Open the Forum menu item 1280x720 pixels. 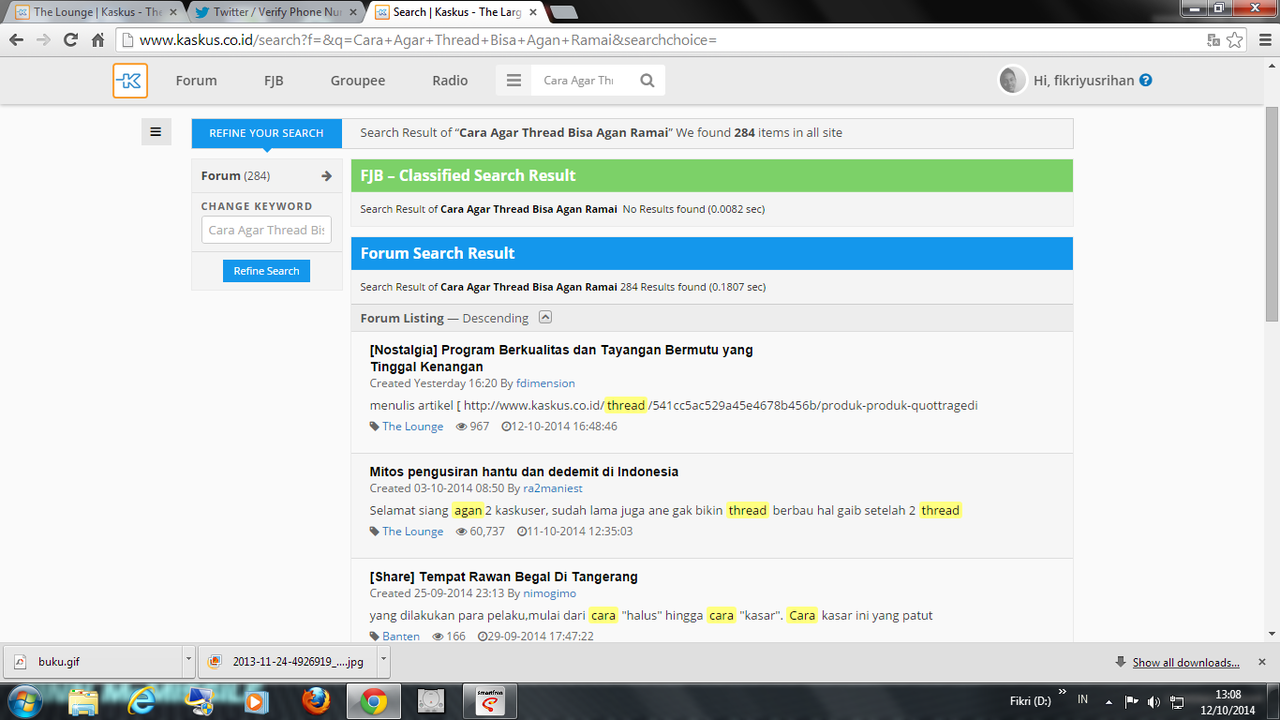click(x=196, y=81)
